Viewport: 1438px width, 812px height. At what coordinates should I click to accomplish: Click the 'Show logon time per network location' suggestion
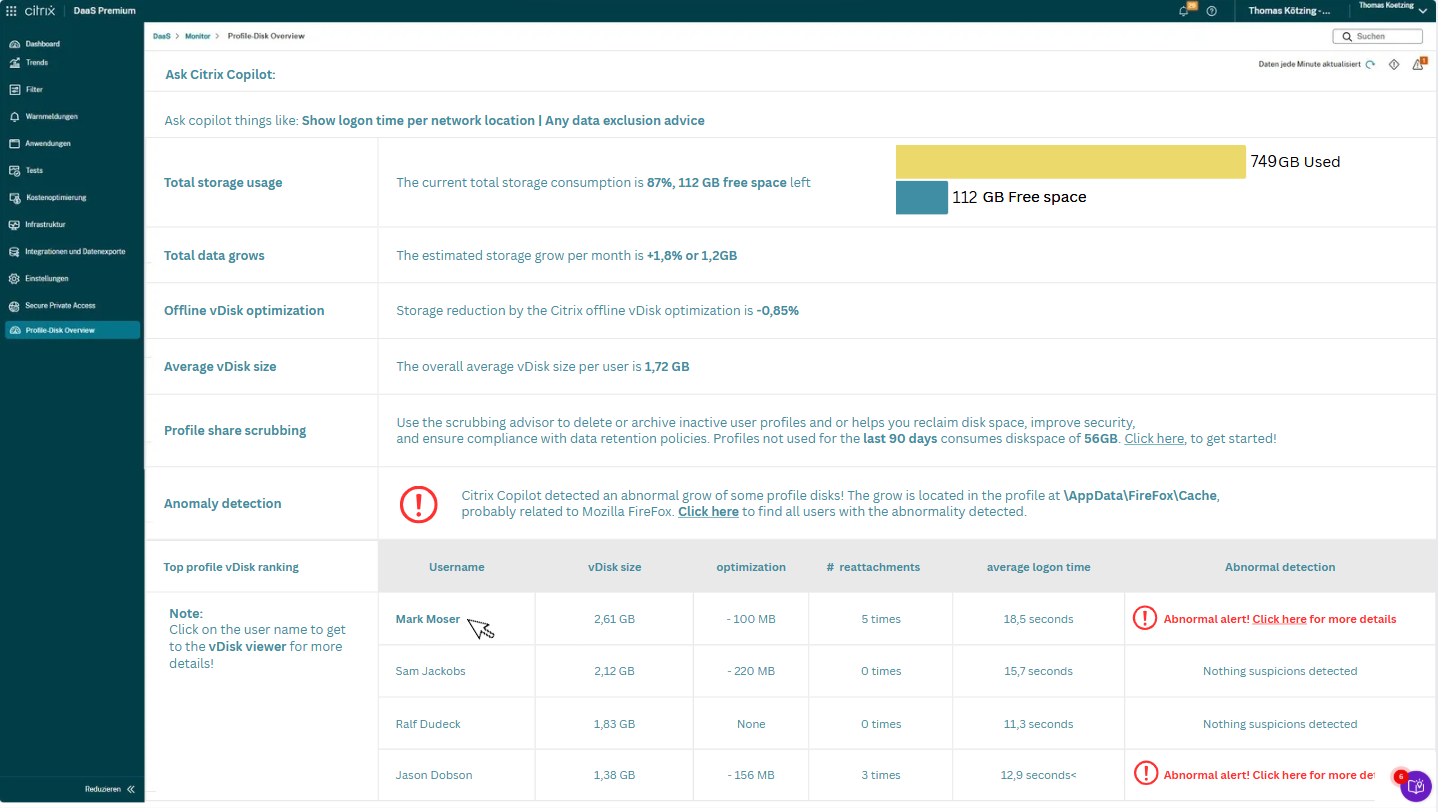418,121
